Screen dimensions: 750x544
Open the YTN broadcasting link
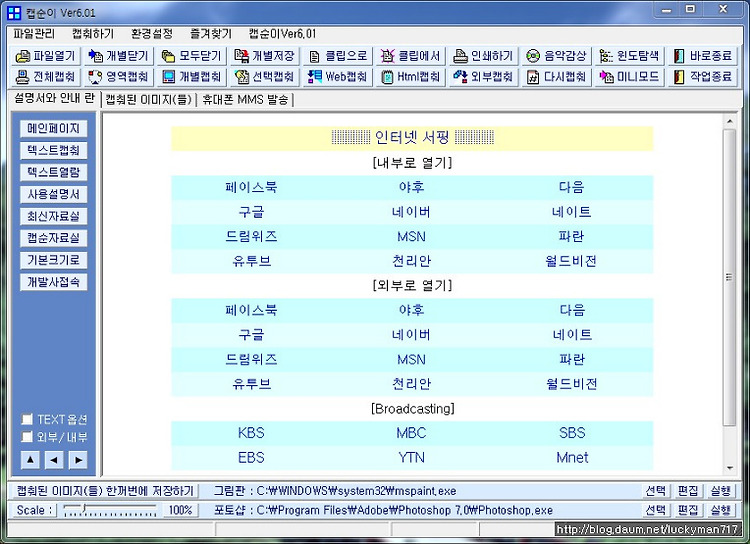tap(411, 458)
